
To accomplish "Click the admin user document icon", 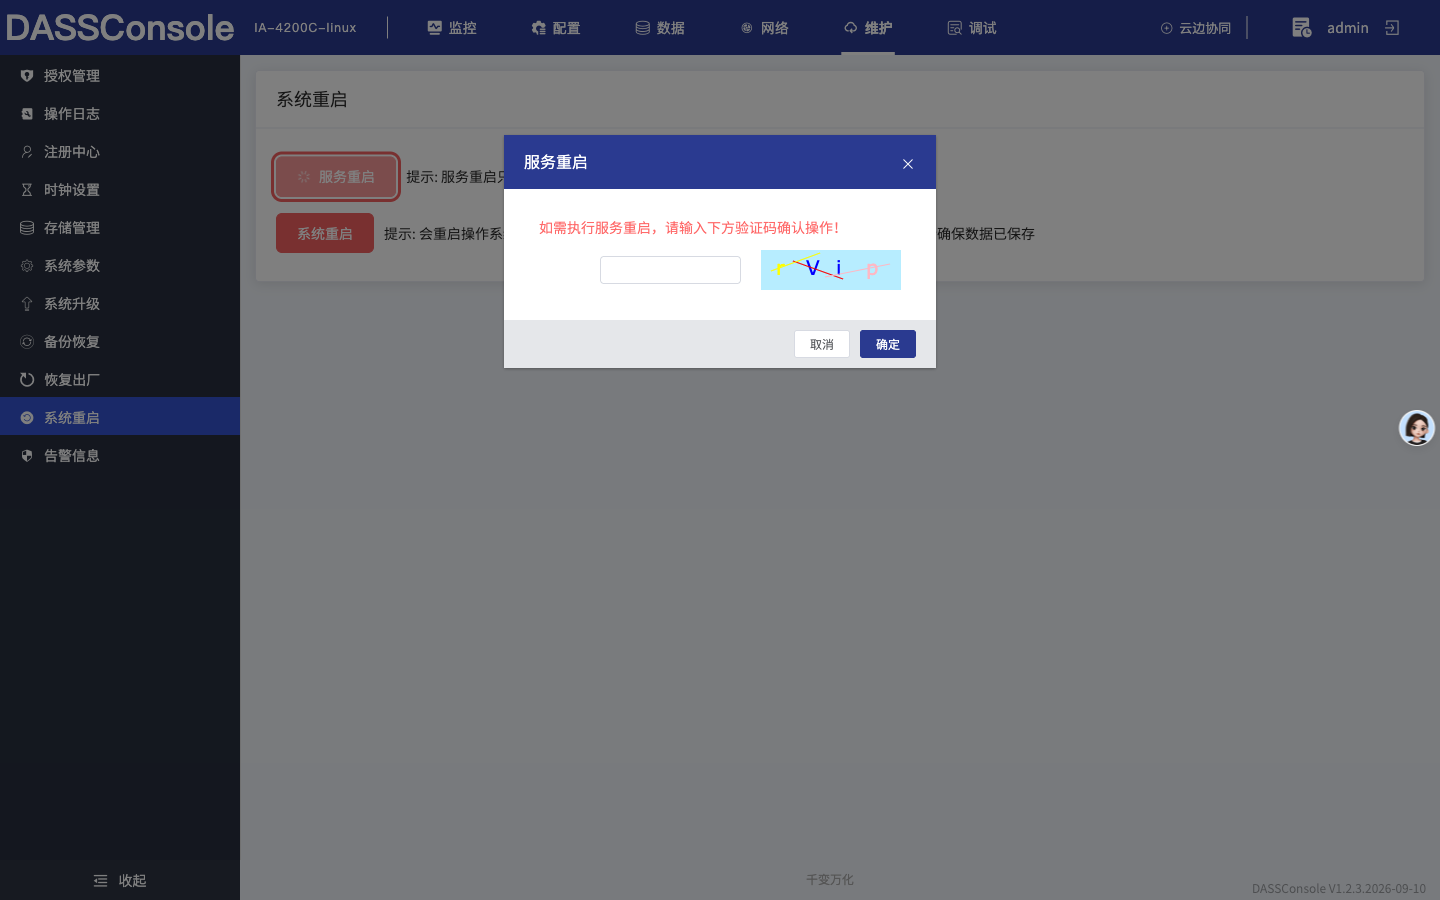I will 1301,28.
